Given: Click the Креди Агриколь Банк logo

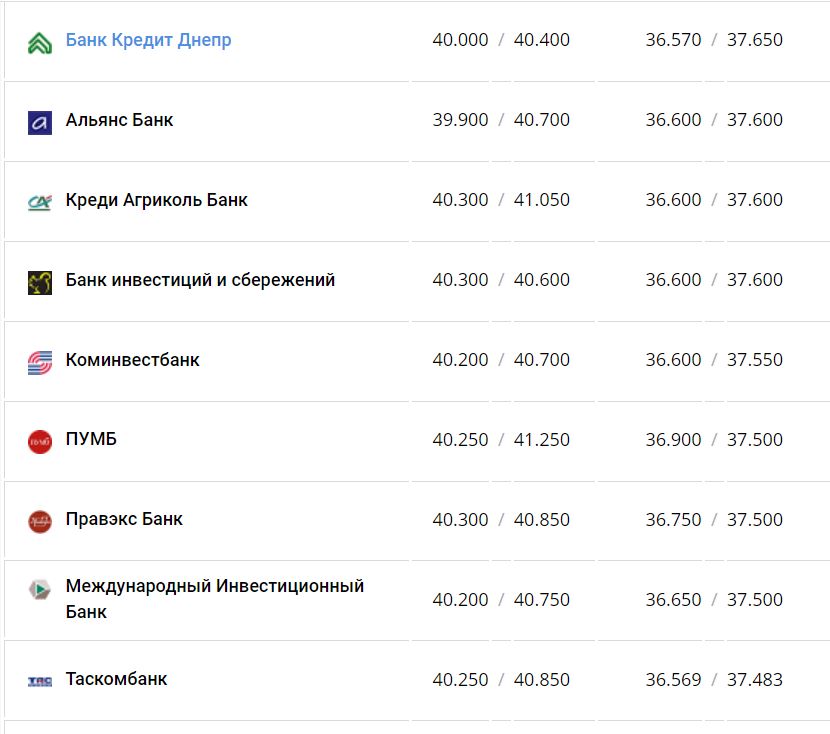Looking at the screenshot, I should [x=40, y=202].
